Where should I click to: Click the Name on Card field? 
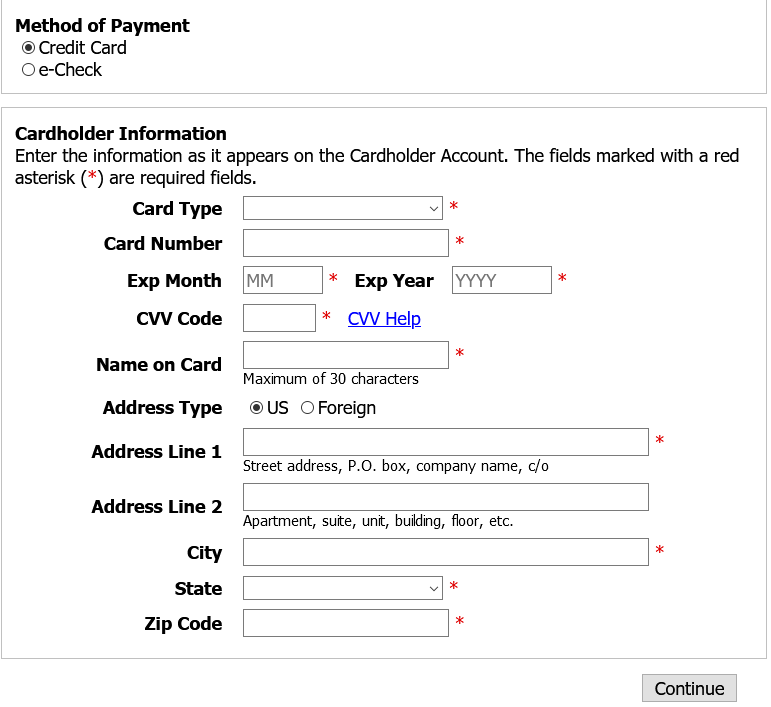(346, 355)
